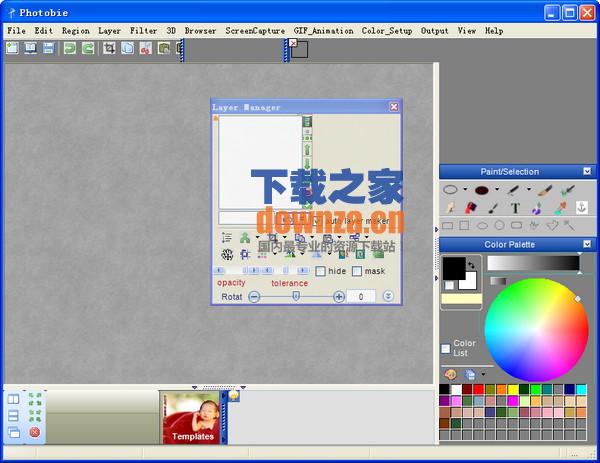Tick the mask checkbox in Layer Manager
This screenshot has width=600, height=463.
(x=356, y=271)
